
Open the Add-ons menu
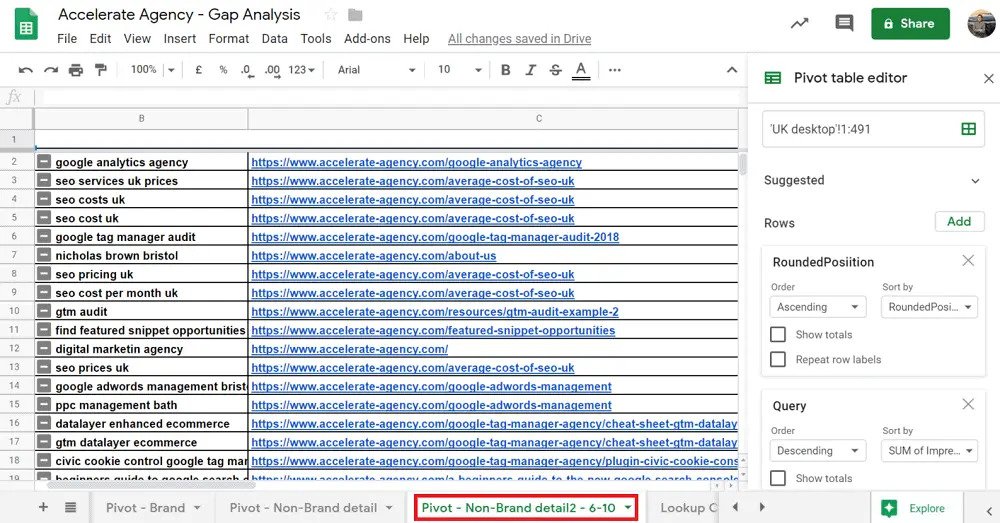pos(367,39)
